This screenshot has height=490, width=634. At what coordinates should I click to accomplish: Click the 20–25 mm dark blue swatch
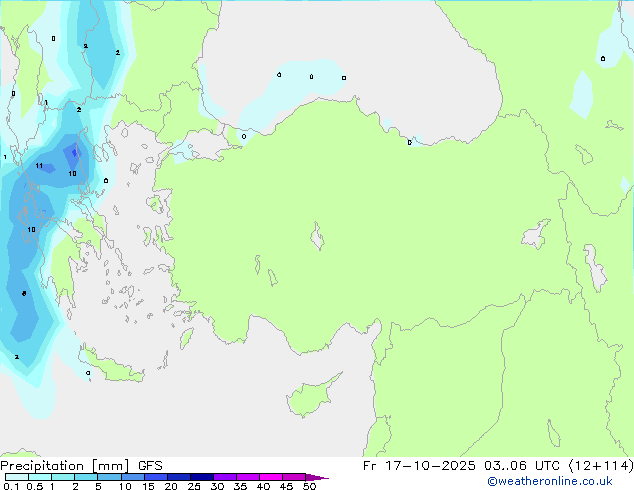pyautogui.click(x=179, y=477)
